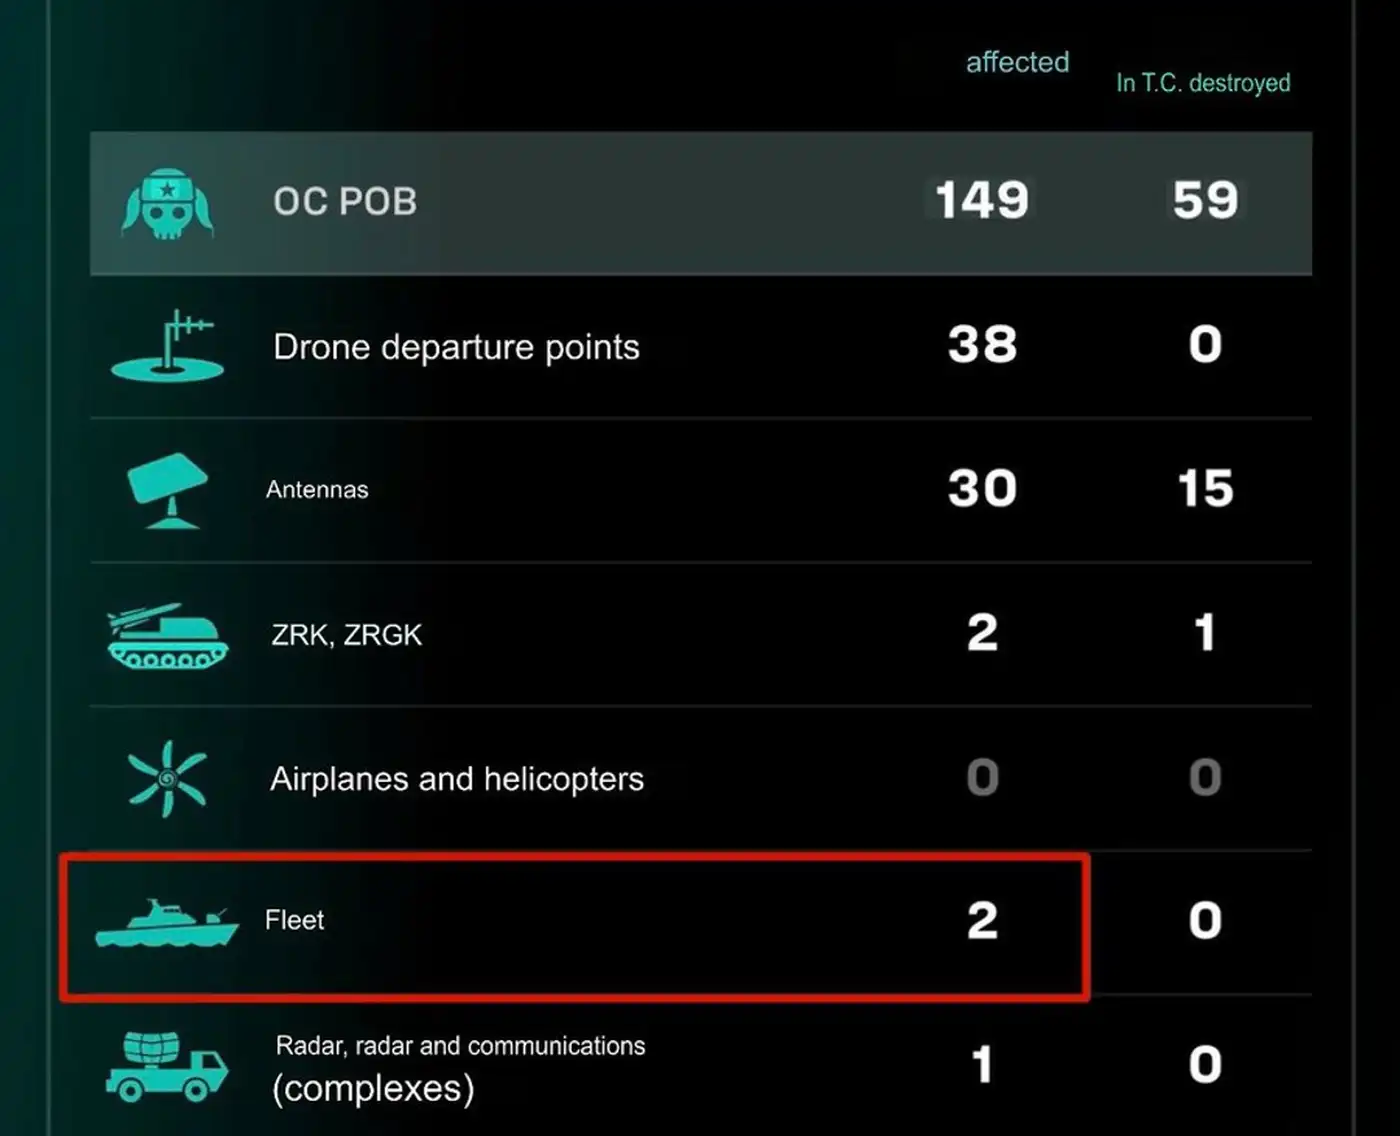Click the 38 affected drone points value
1400x1136 pixels.
982,345
